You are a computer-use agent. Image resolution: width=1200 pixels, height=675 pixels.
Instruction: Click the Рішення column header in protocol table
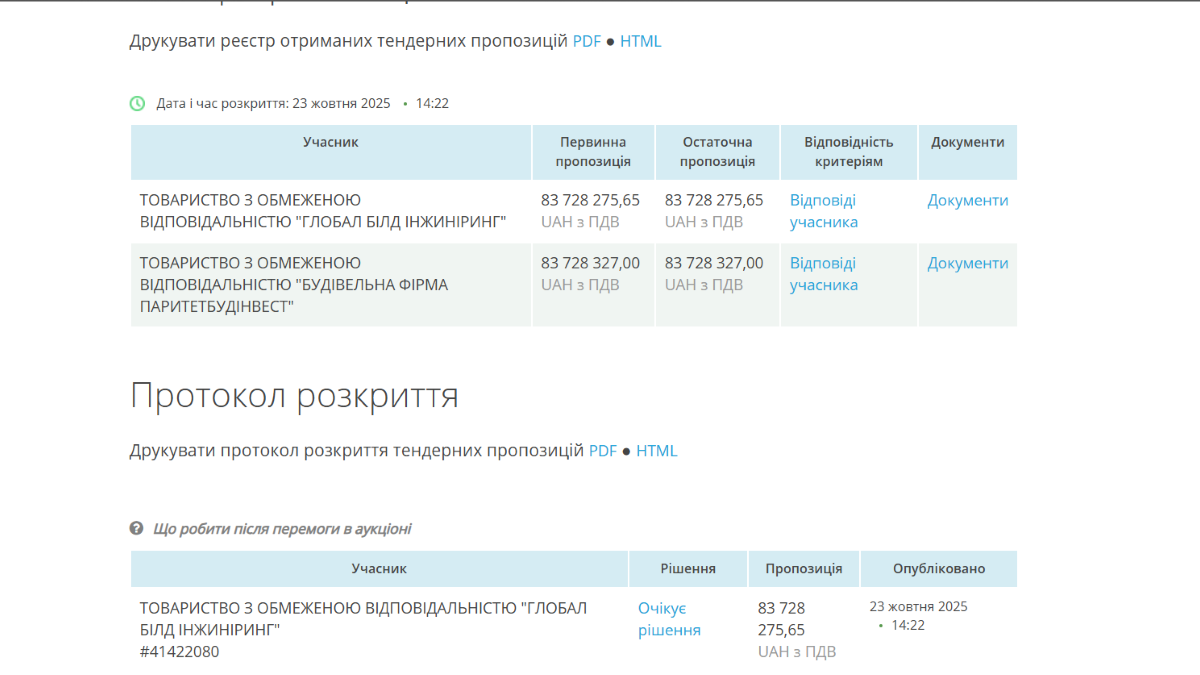[x=688, y=568]
